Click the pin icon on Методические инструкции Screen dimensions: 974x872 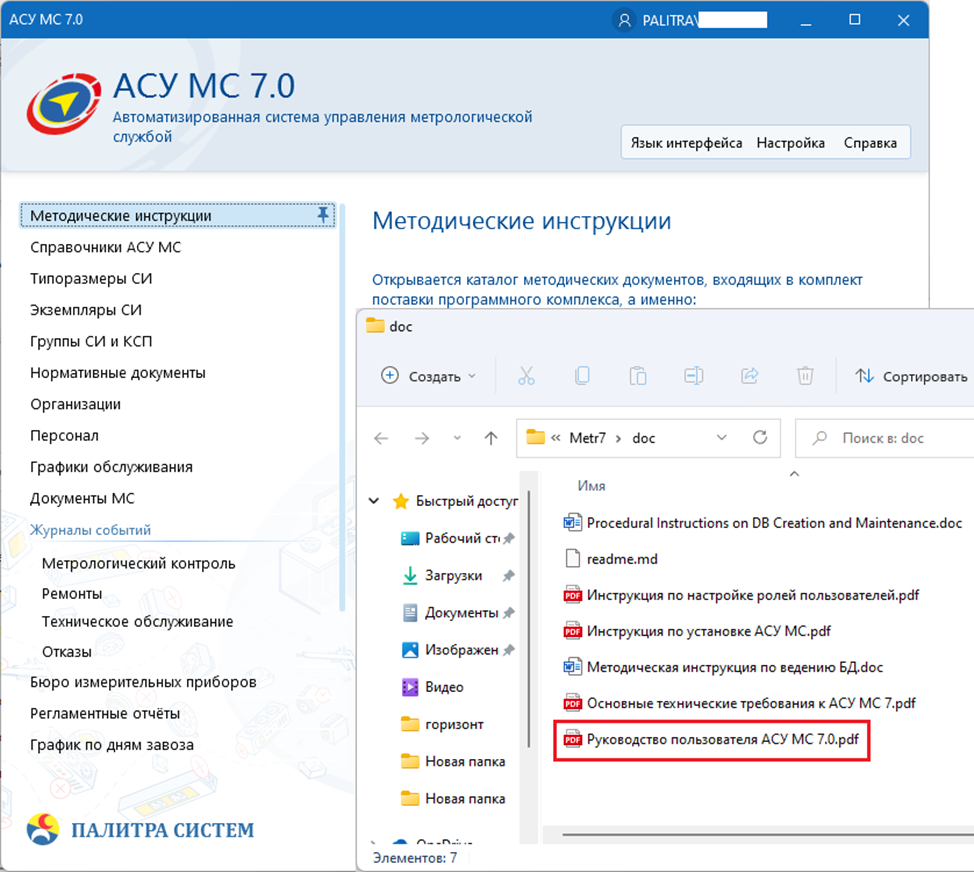click(x=323, y=215)
